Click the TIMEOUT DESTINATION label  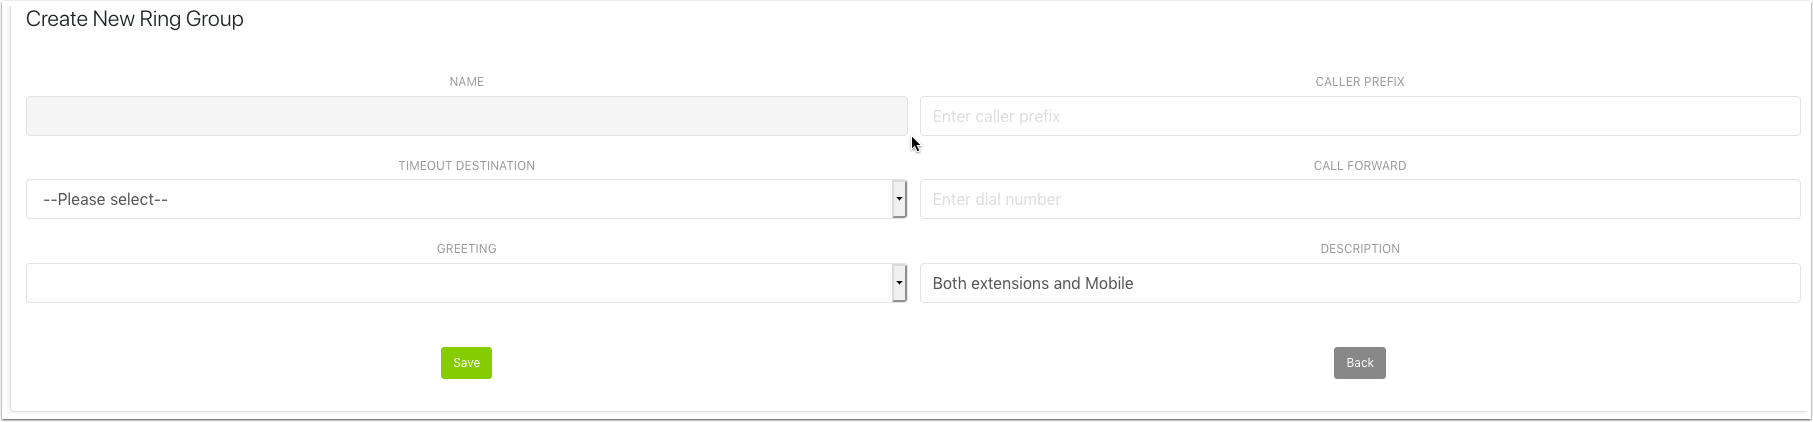(466, 166)
